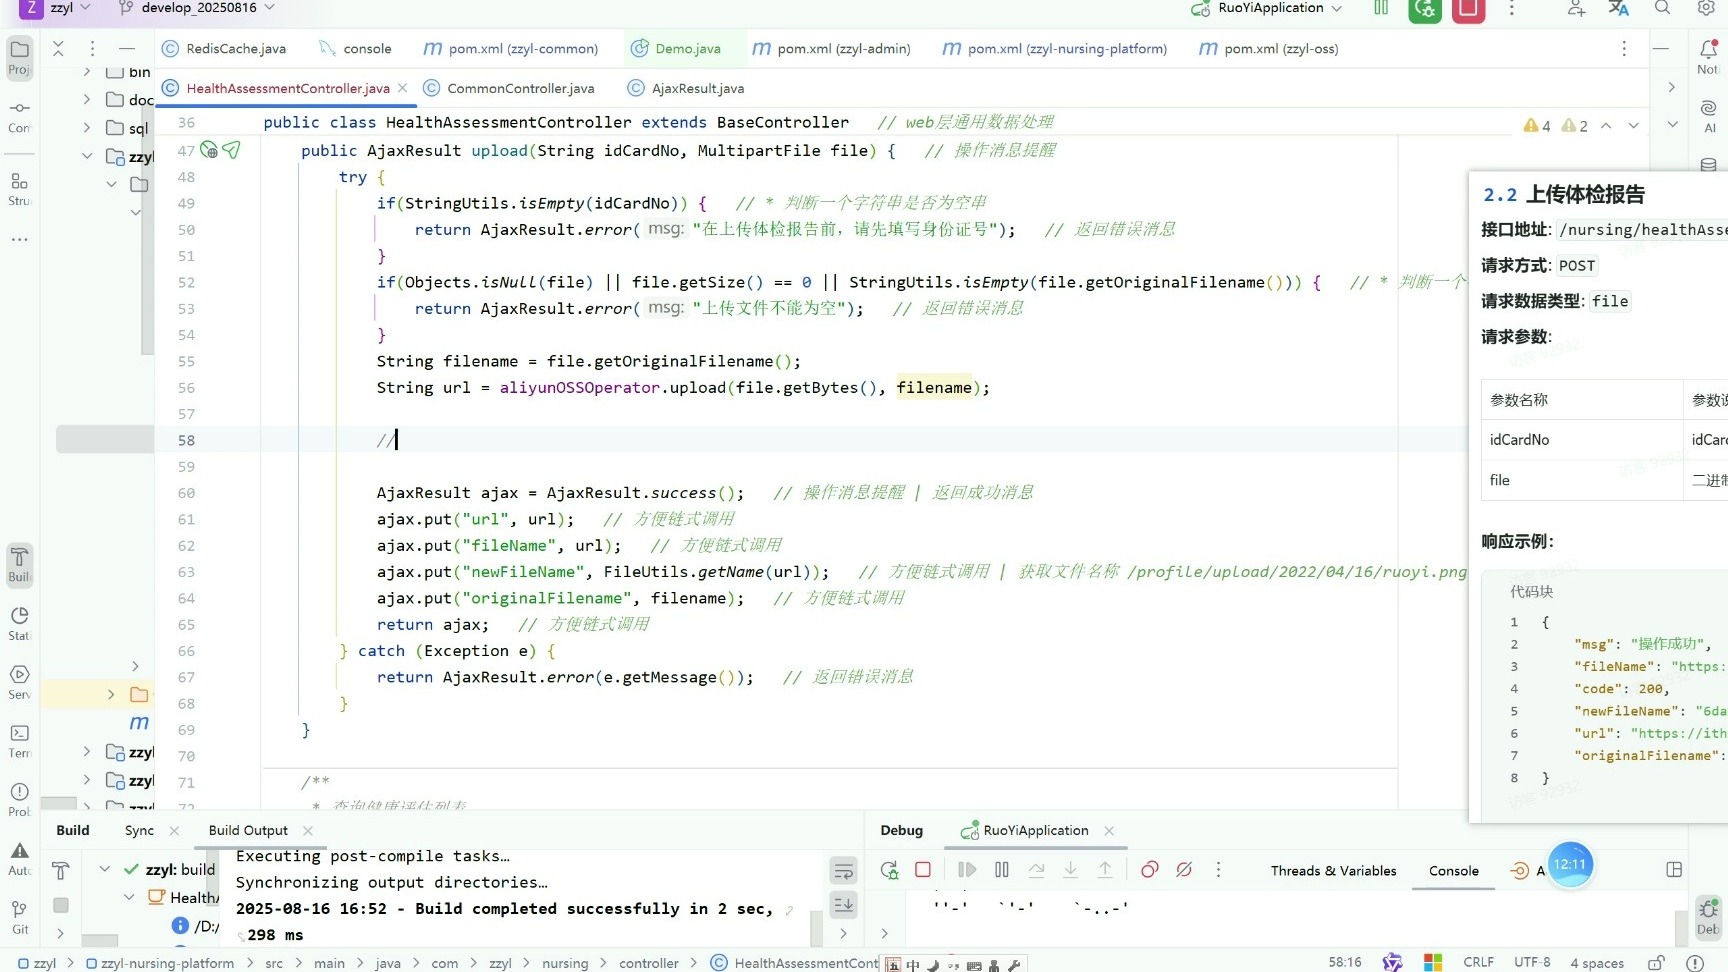Close the HealthAssessmentController.java tab

402,88
